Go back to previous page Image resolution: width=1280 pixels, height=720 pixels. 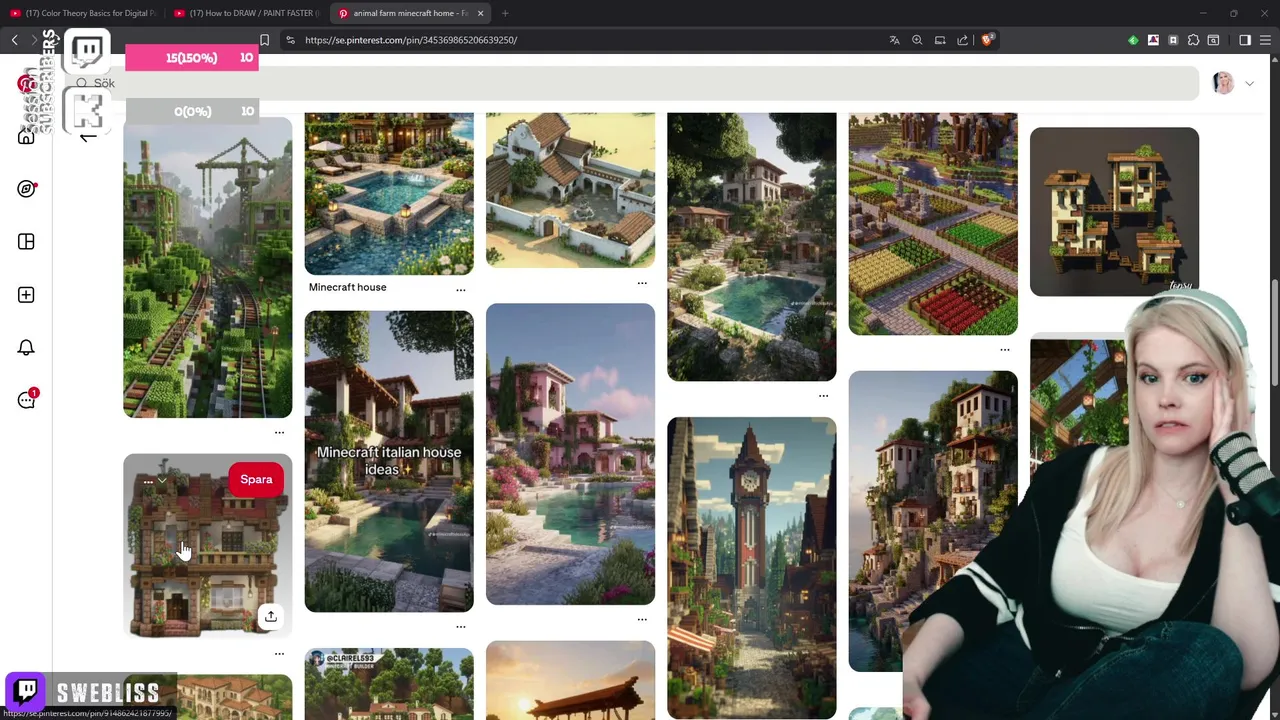click(x=15, y=40)
